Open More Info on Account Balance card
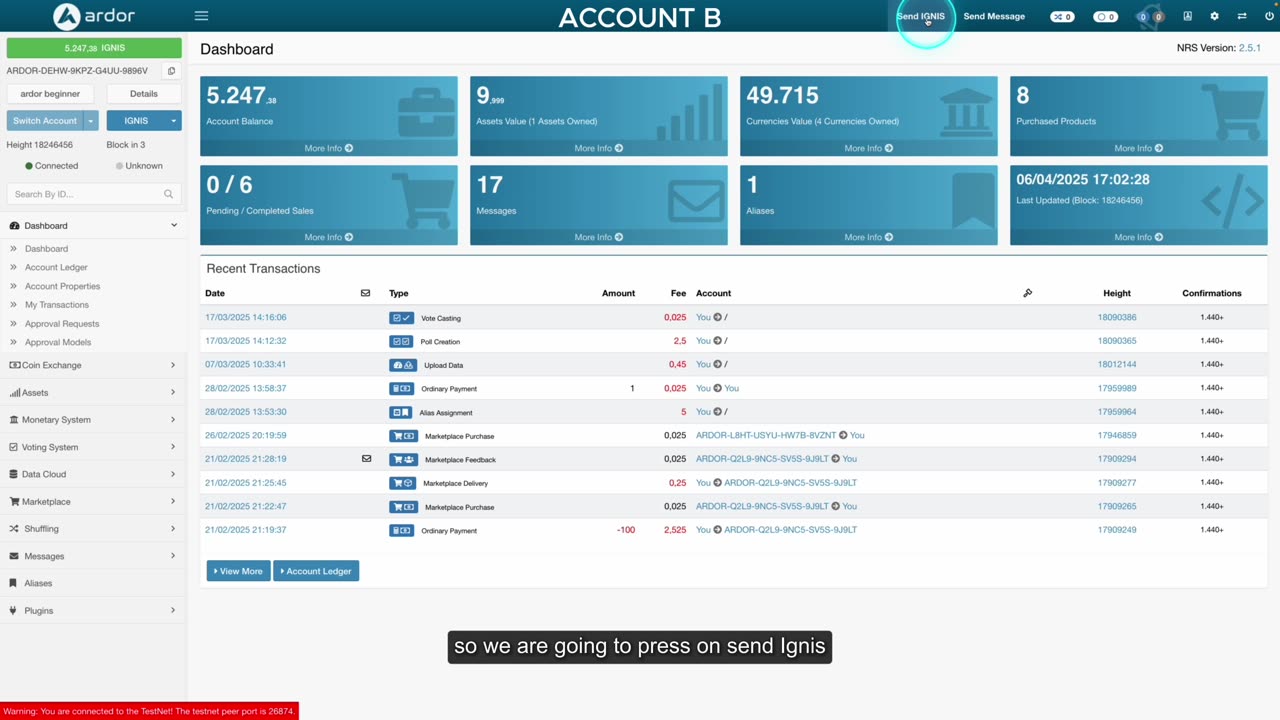 click(329, 148)
